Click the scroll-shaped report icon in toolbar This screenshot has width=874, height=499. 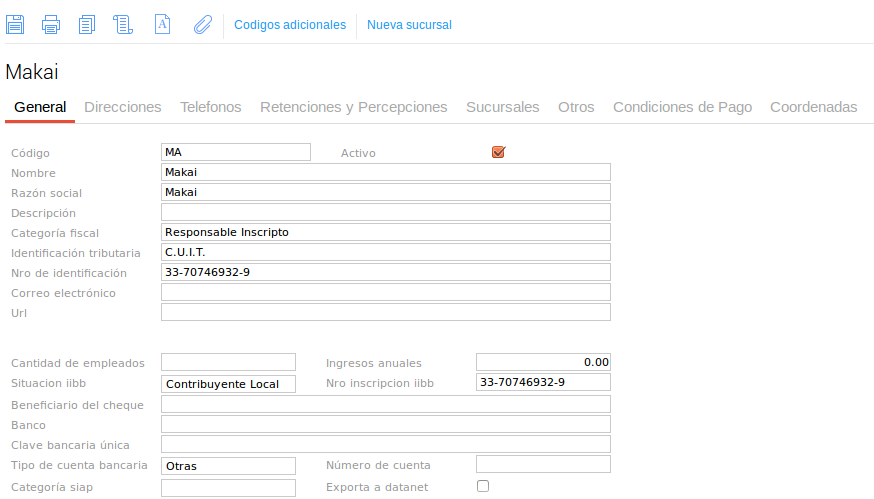coord(123,25)
